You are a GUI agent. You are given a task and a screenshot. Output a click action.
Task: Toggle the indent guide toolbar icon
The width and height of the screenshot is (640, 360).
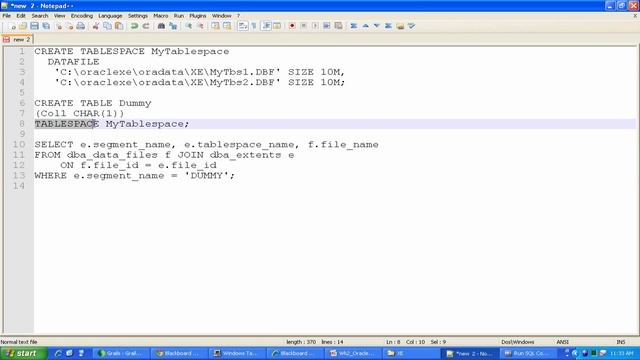point(266,26)
